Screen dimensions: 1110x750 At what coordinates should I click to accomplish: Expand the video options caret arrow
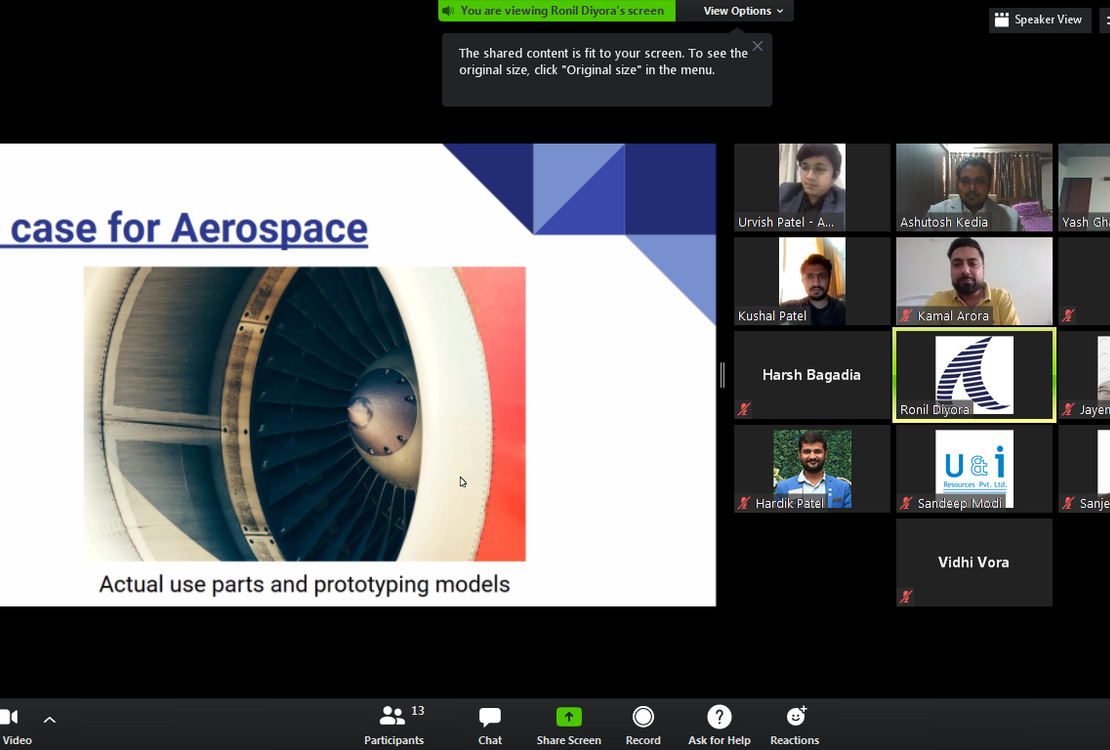tap(49, 719)
